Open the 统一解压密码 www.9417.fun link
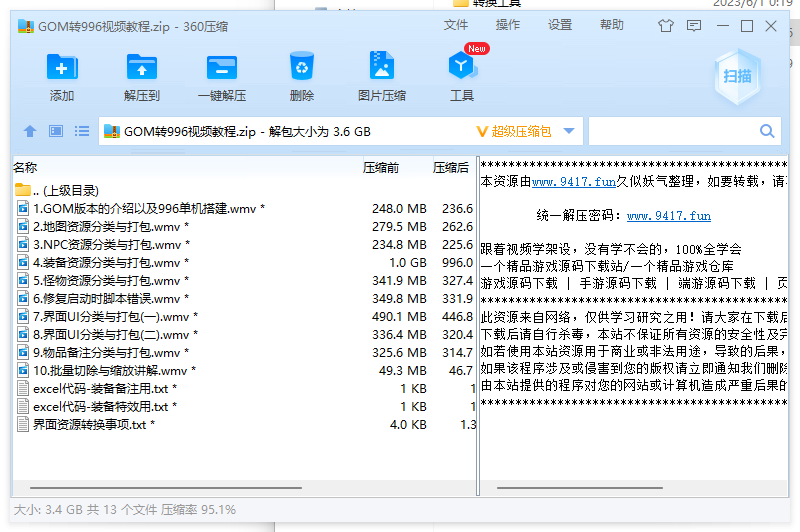The image size is (800, 532). tap(668, 216)
